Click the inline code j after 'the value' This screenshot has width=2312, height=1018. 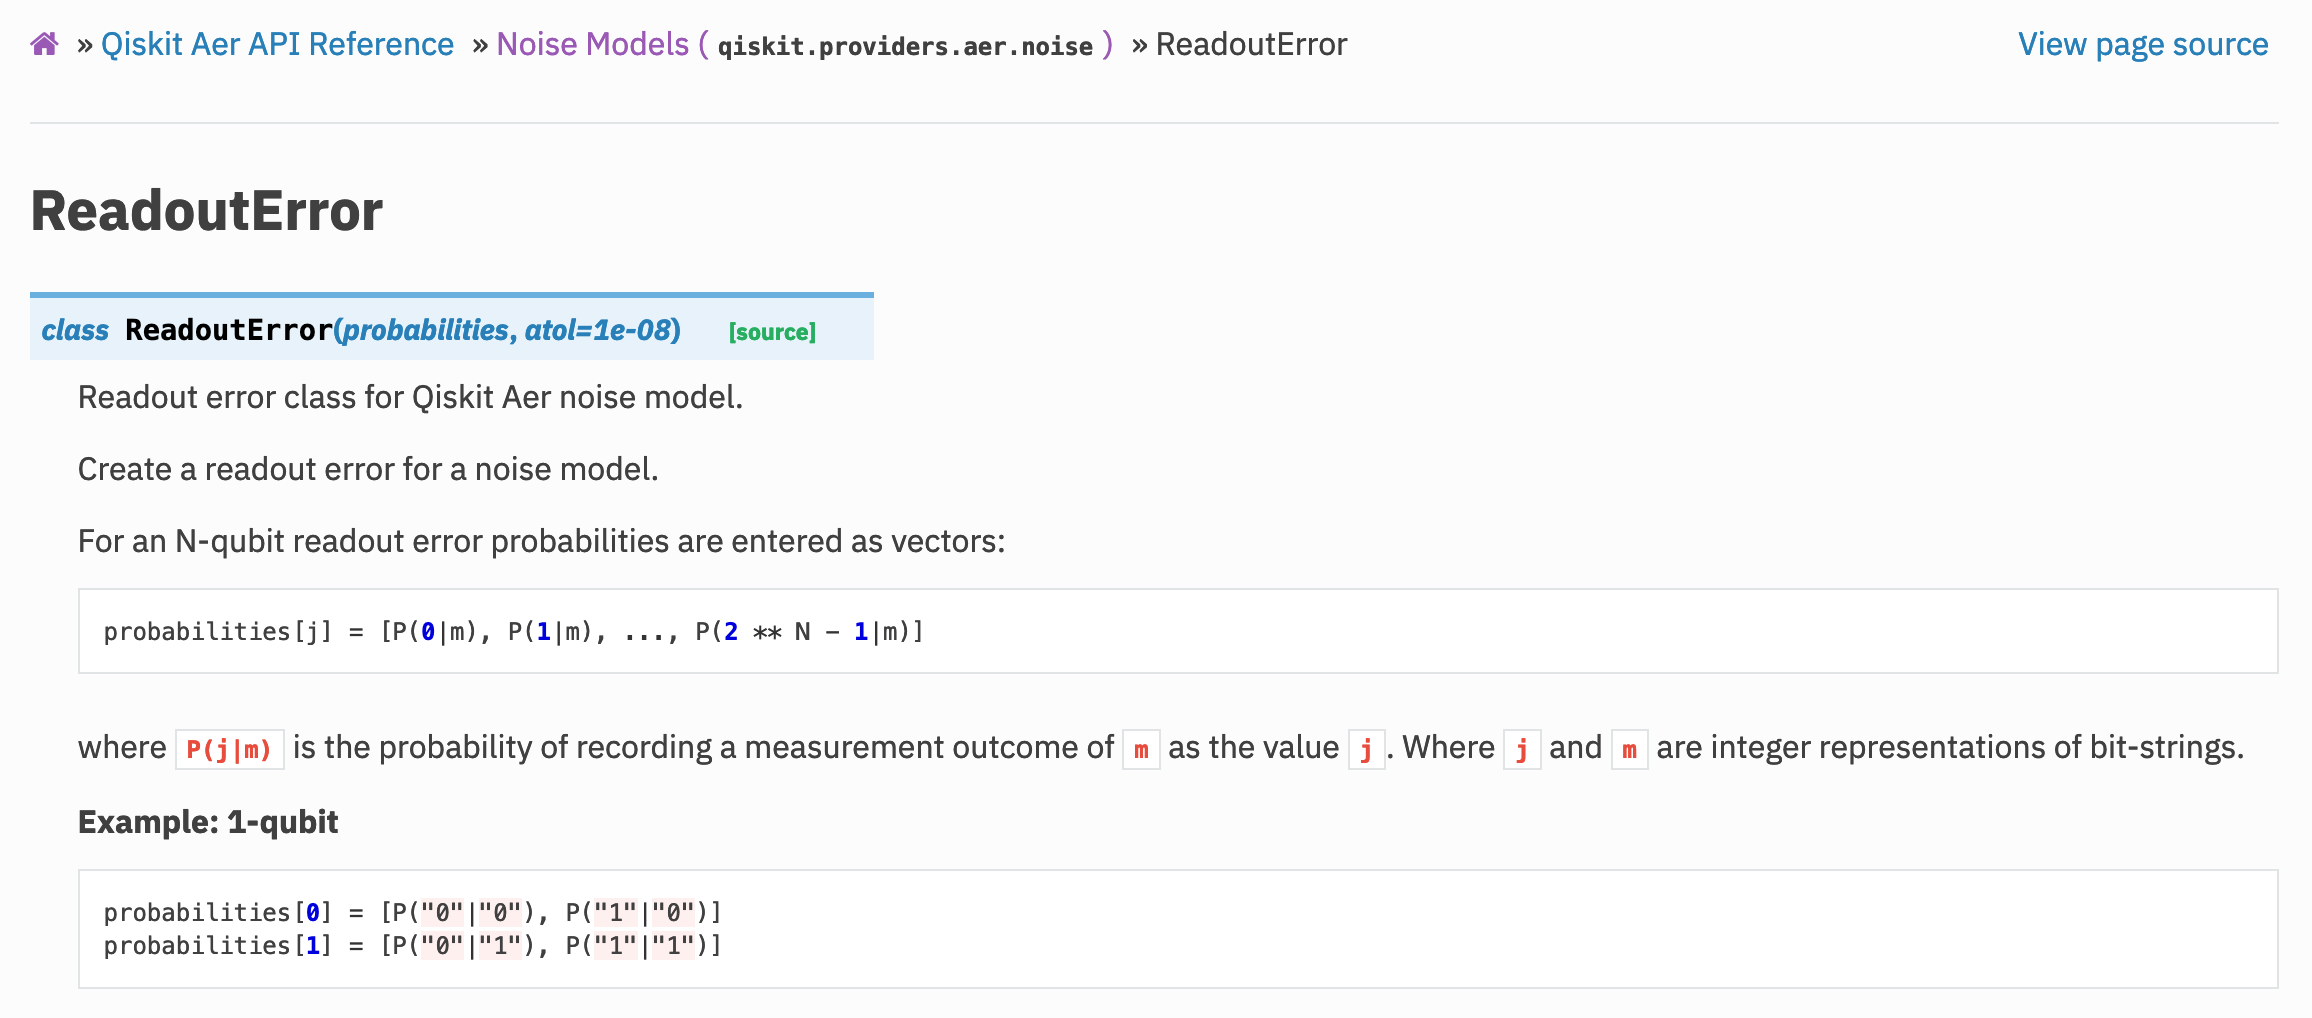click(x=1365, y=748)
